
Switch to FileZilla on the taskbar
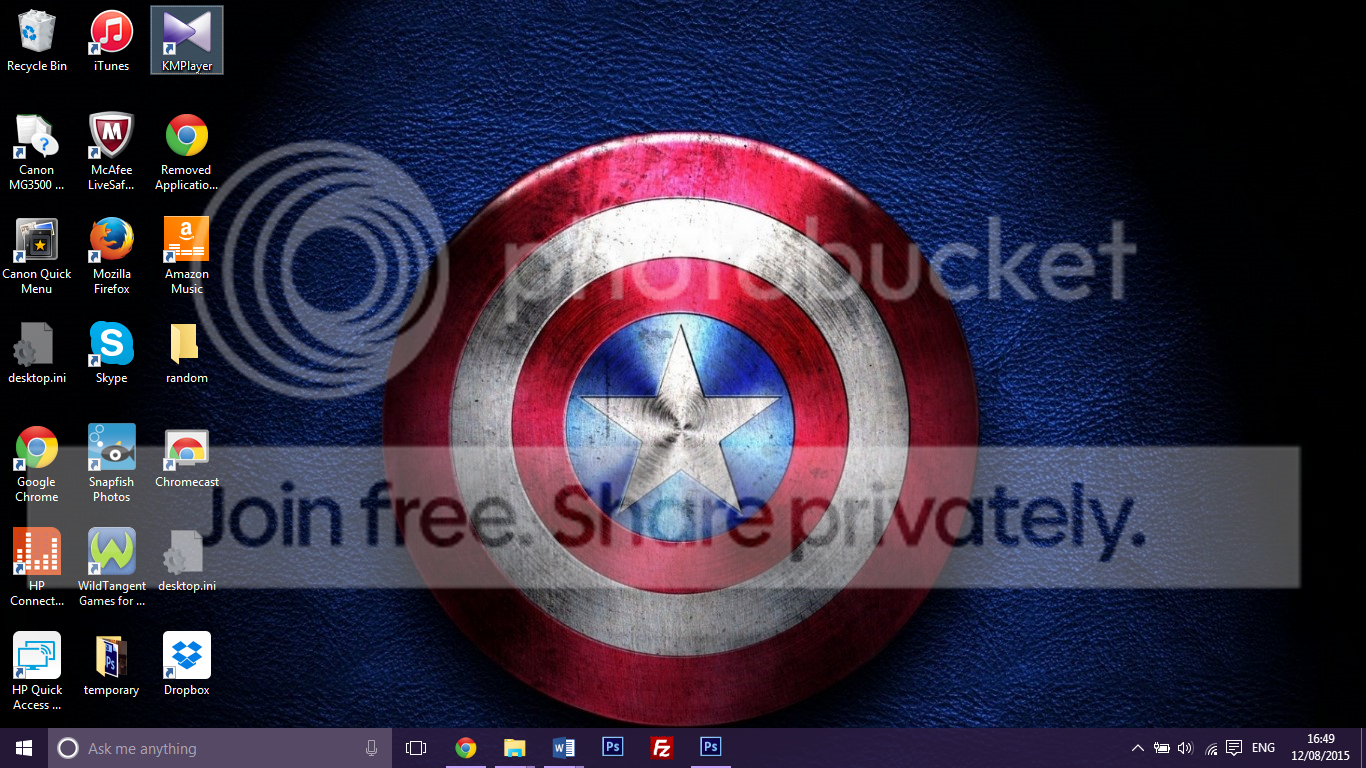(x=661, y=748)
